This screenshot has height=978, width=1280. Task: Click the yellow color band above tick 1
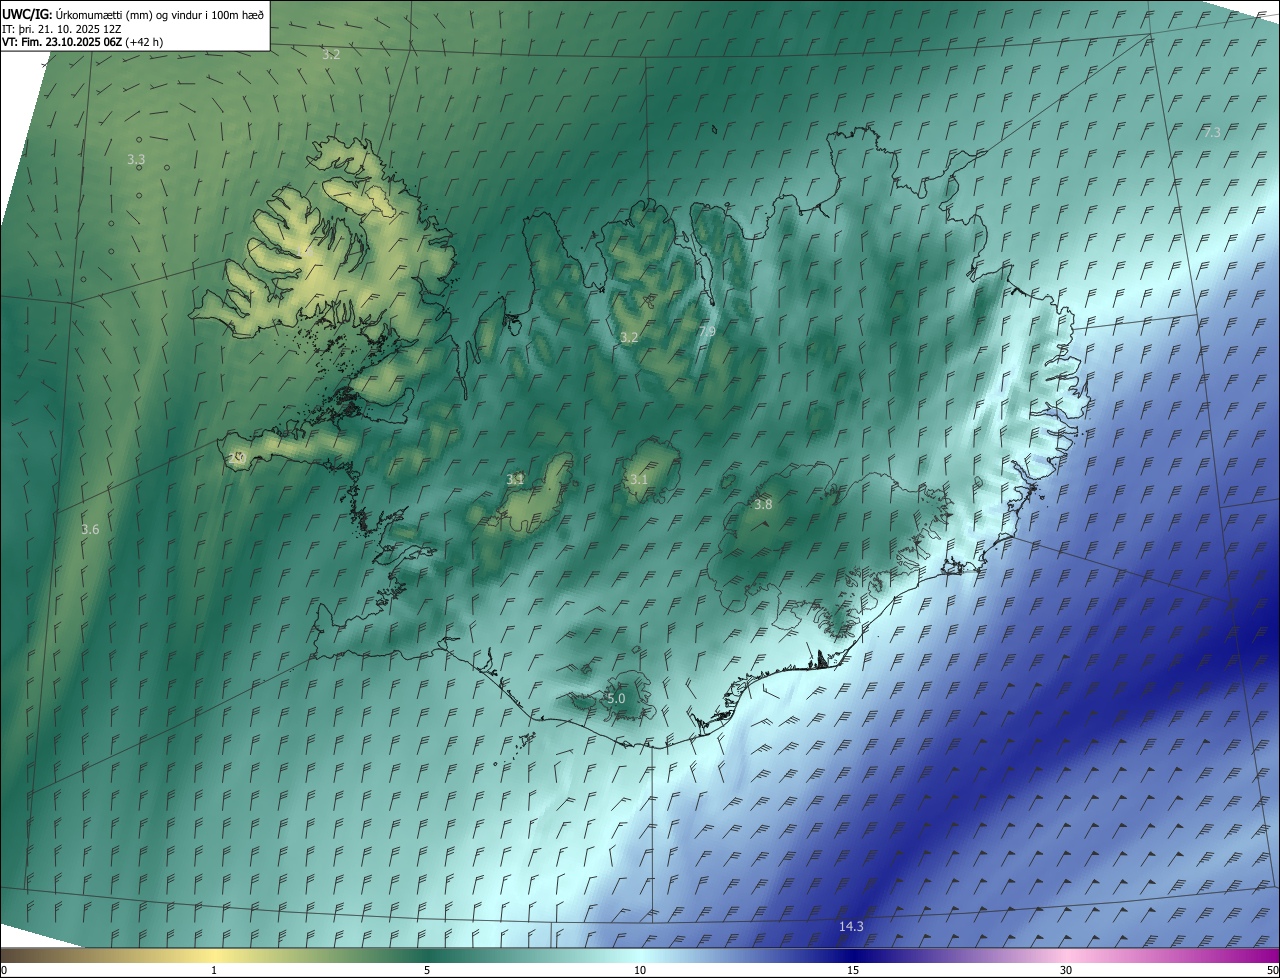214,955
